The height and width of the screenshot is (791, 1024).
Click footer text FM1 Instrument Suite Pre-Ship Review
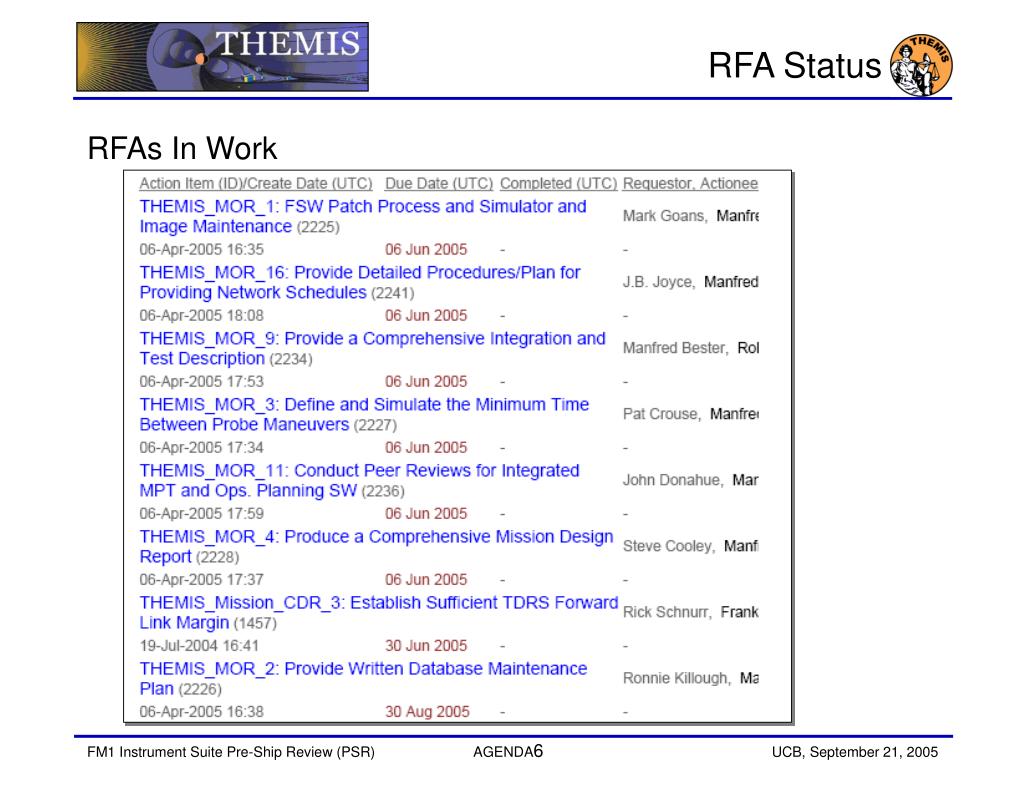point(231,752)
